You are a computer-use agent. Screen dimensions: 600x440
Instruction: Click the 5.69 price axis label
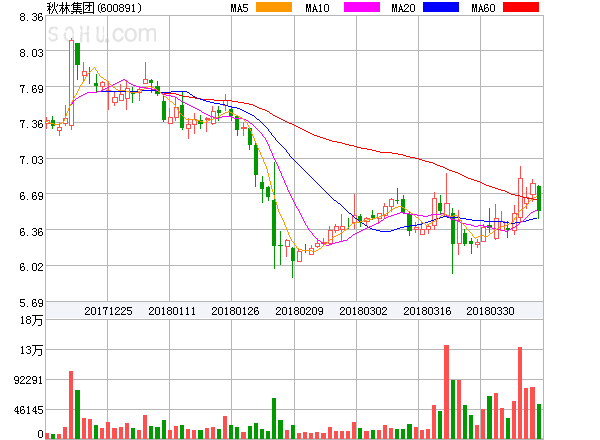31,303
